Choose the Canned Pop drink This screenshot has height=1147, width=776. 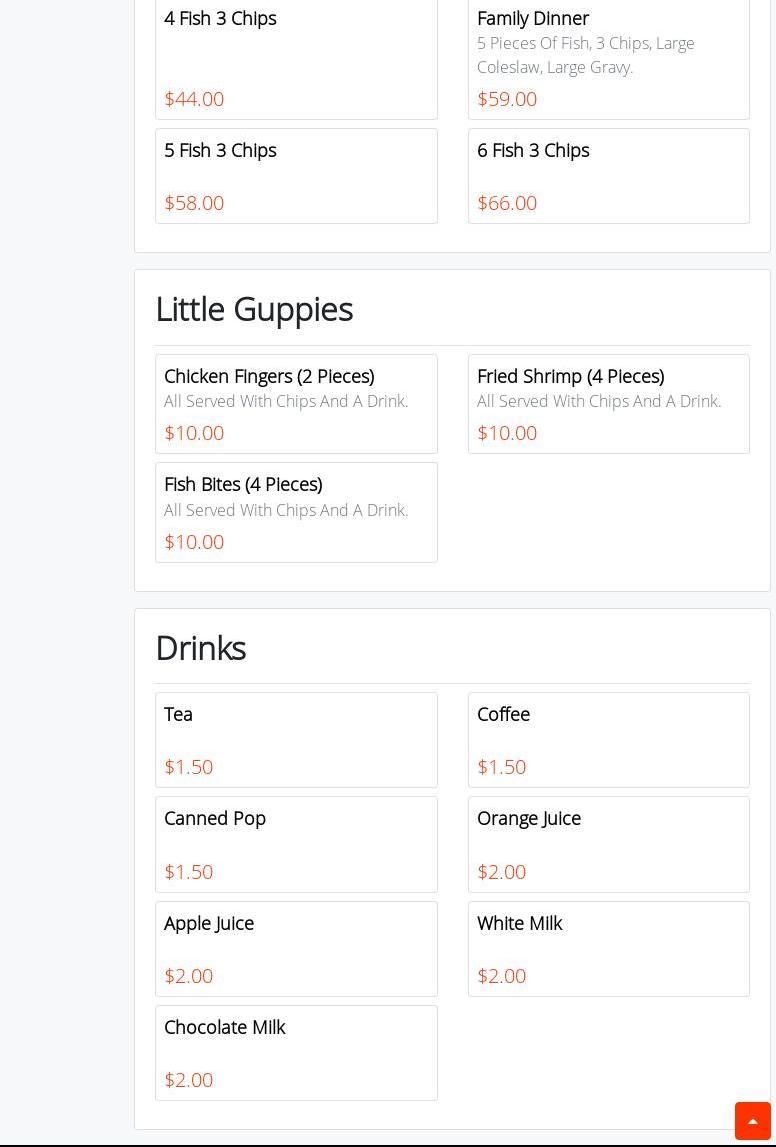pyautogui.click(x=296, y=843)
